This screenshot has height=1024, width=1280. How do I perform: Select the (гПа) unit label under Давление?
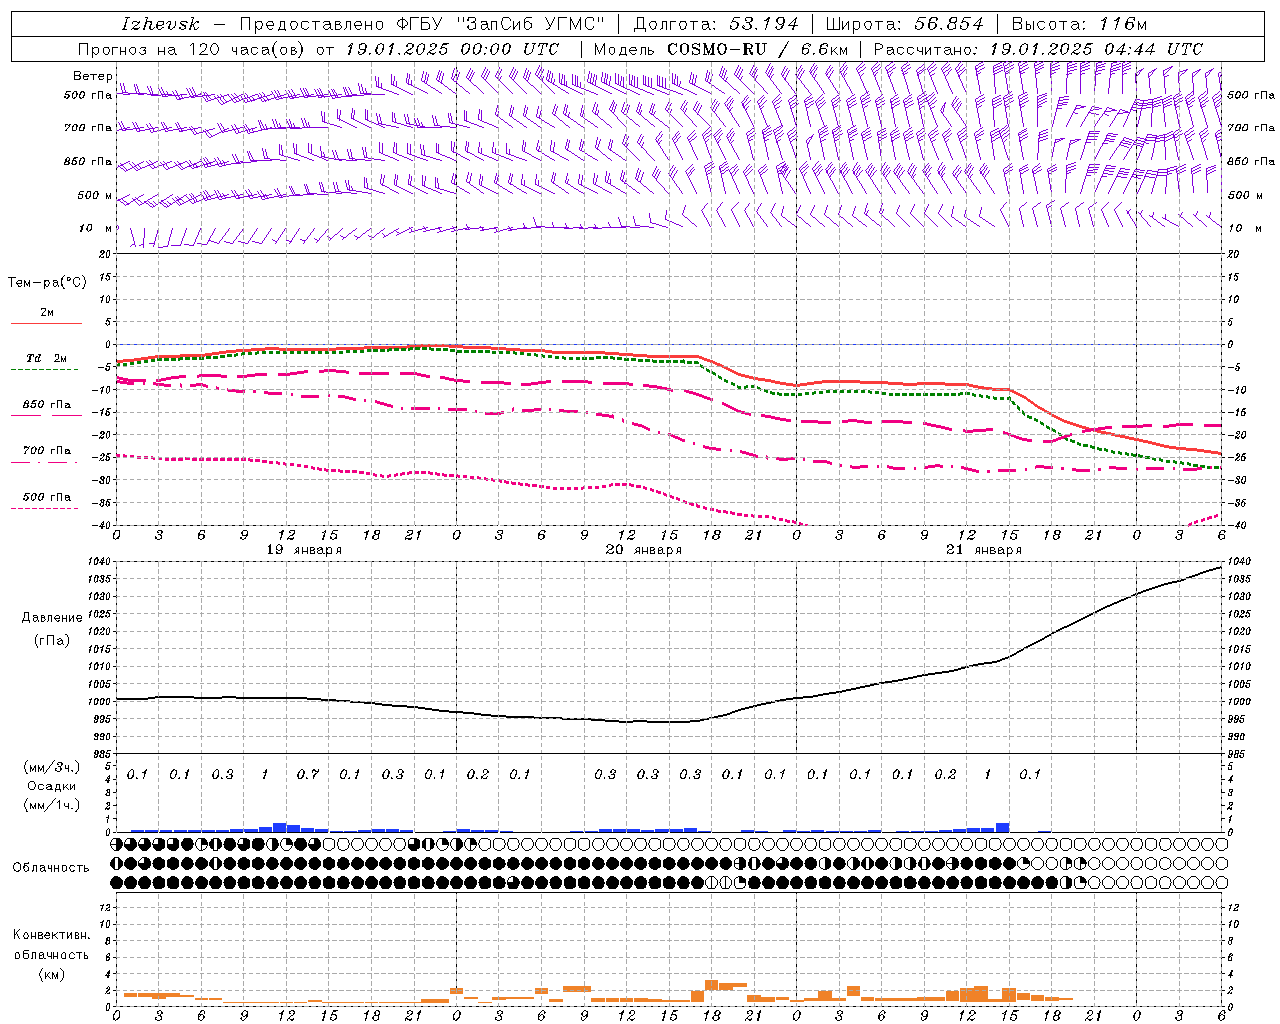coord(52,641)
